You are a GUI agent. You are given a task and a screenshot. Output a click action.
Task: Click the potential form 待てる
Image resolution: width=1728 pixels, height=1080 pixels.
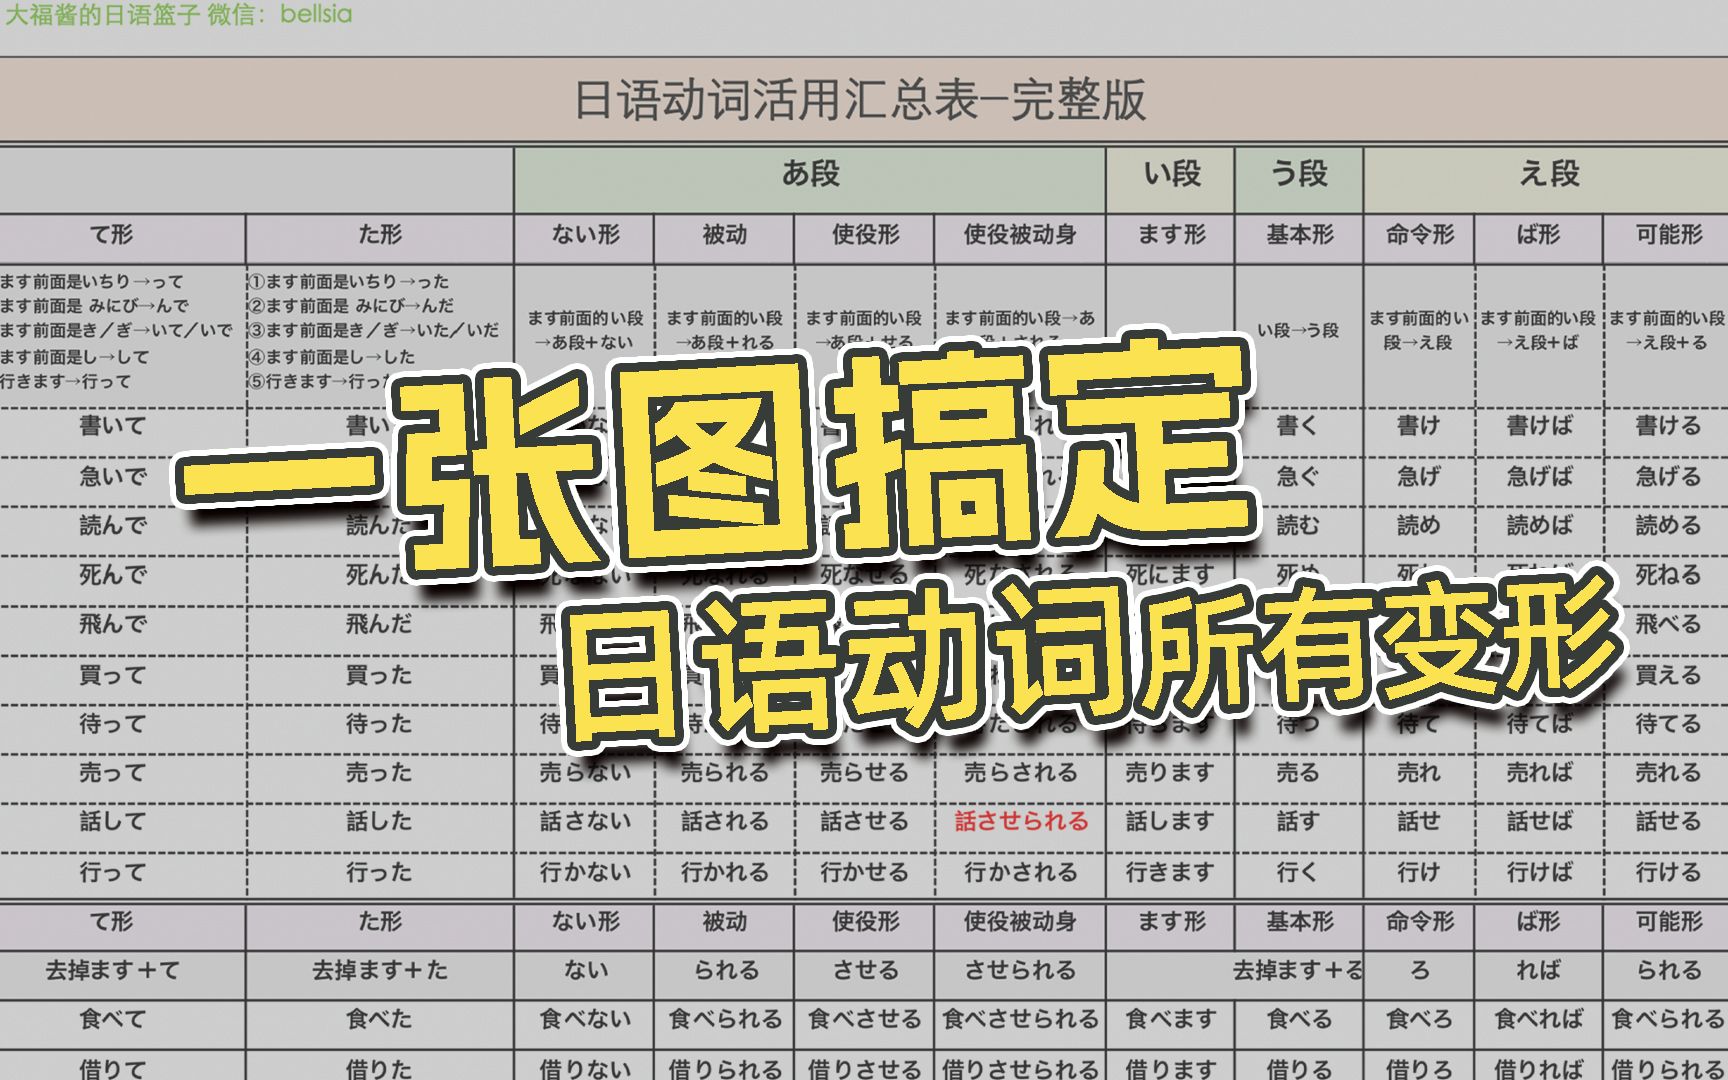[x=1668, y=725]
